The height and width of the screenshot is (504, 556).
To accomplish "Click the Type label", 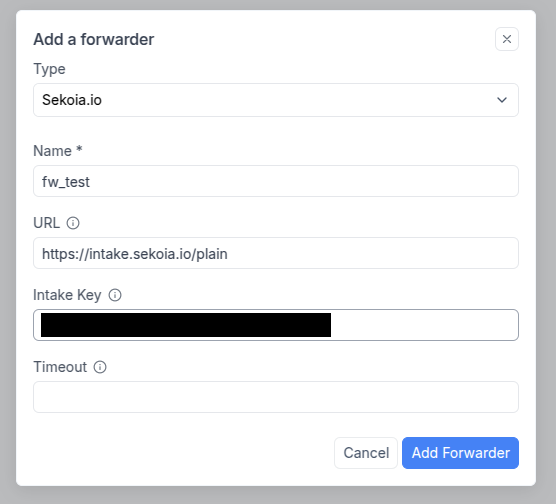I will 49,69.
